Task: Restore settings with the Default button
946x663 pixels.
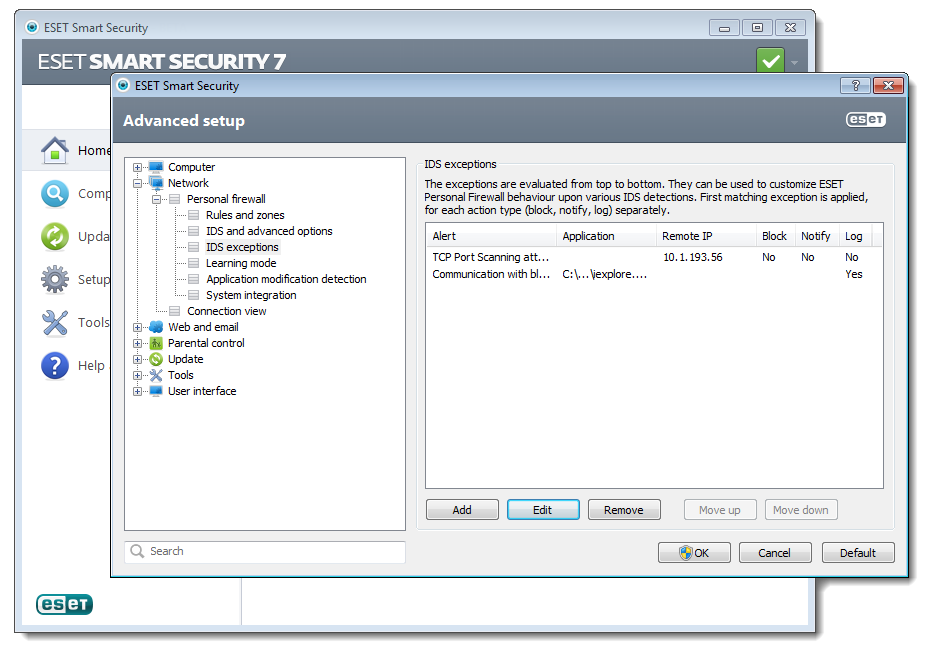Action: 857,552
